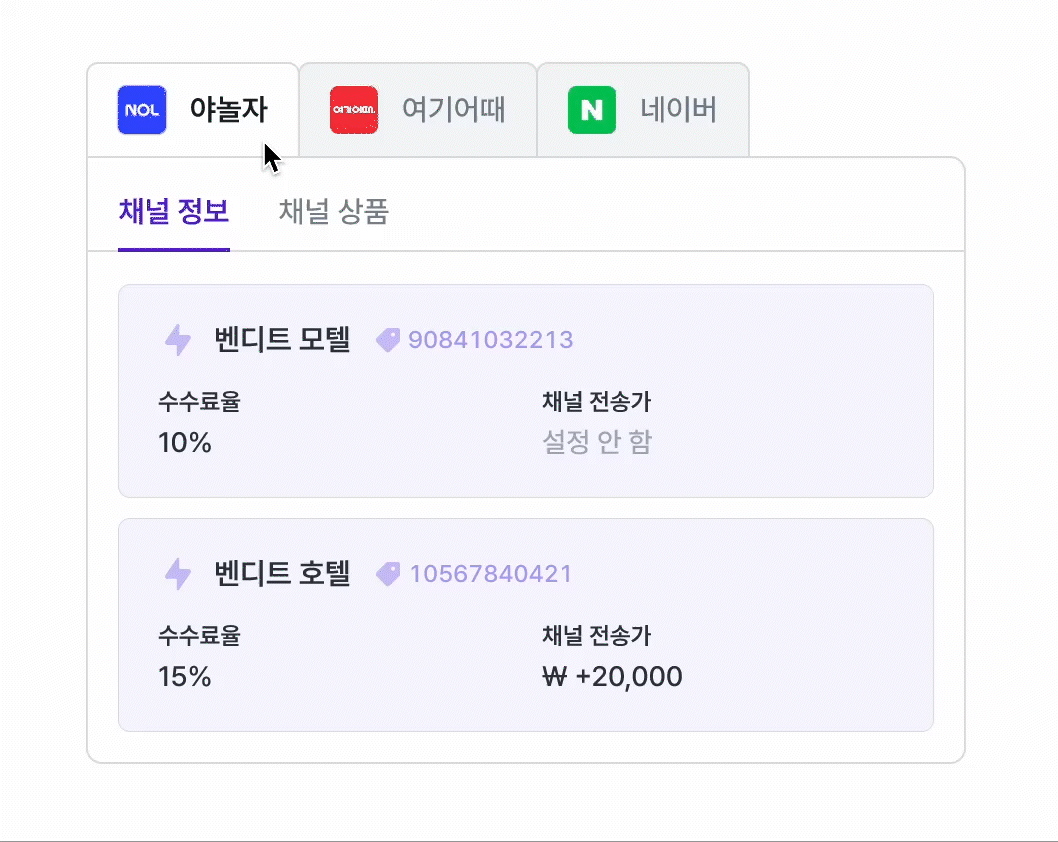Click the NOL logo icon
Image resolution: width=1058 pixels, height=842 pixels.
pyautogui.click(x=142, y=110)
